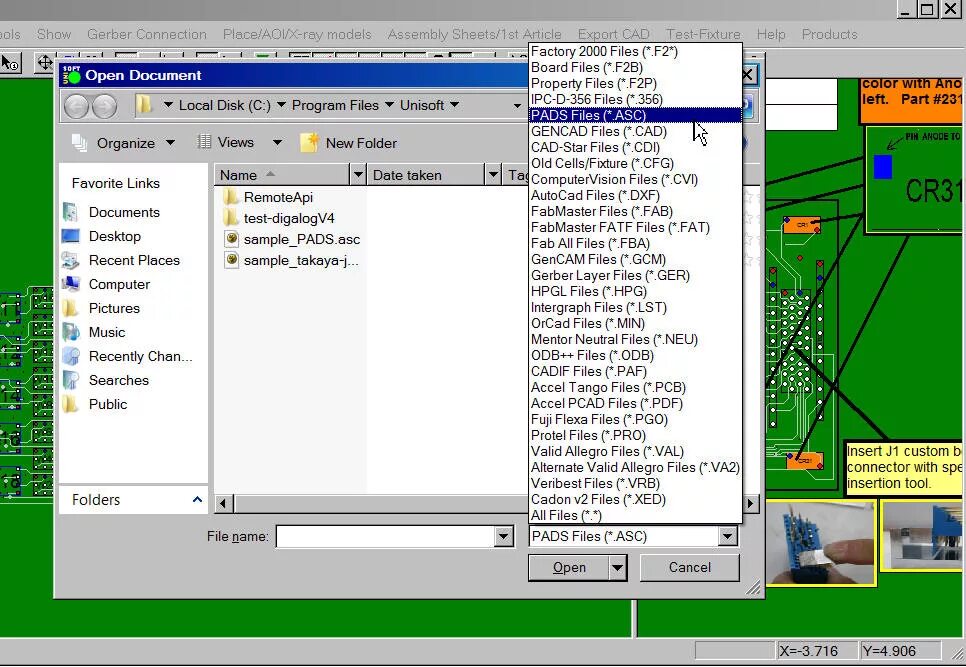Screen dimensions: 966x667
Task: Click the folder icon in address bar
Action: pyautogui.click(x=144, y=105)
